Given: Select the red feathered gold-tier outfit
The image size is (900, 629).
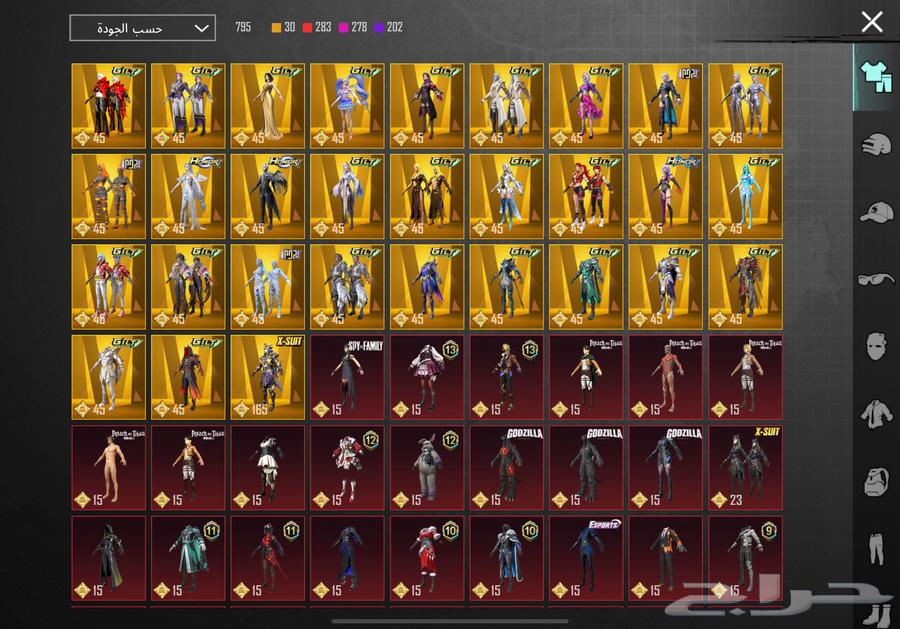Looking at the screenshot, I should (x=108, y=106).
